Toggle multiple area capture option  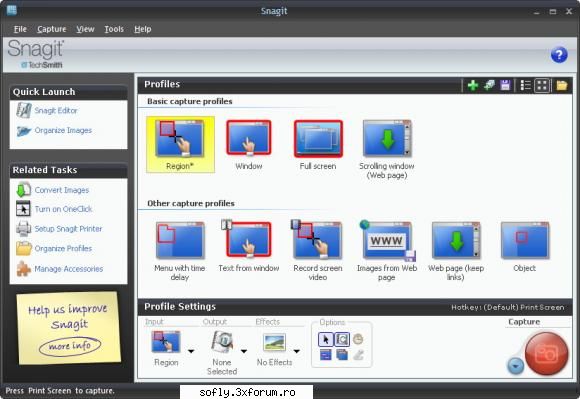click(342, 355)
